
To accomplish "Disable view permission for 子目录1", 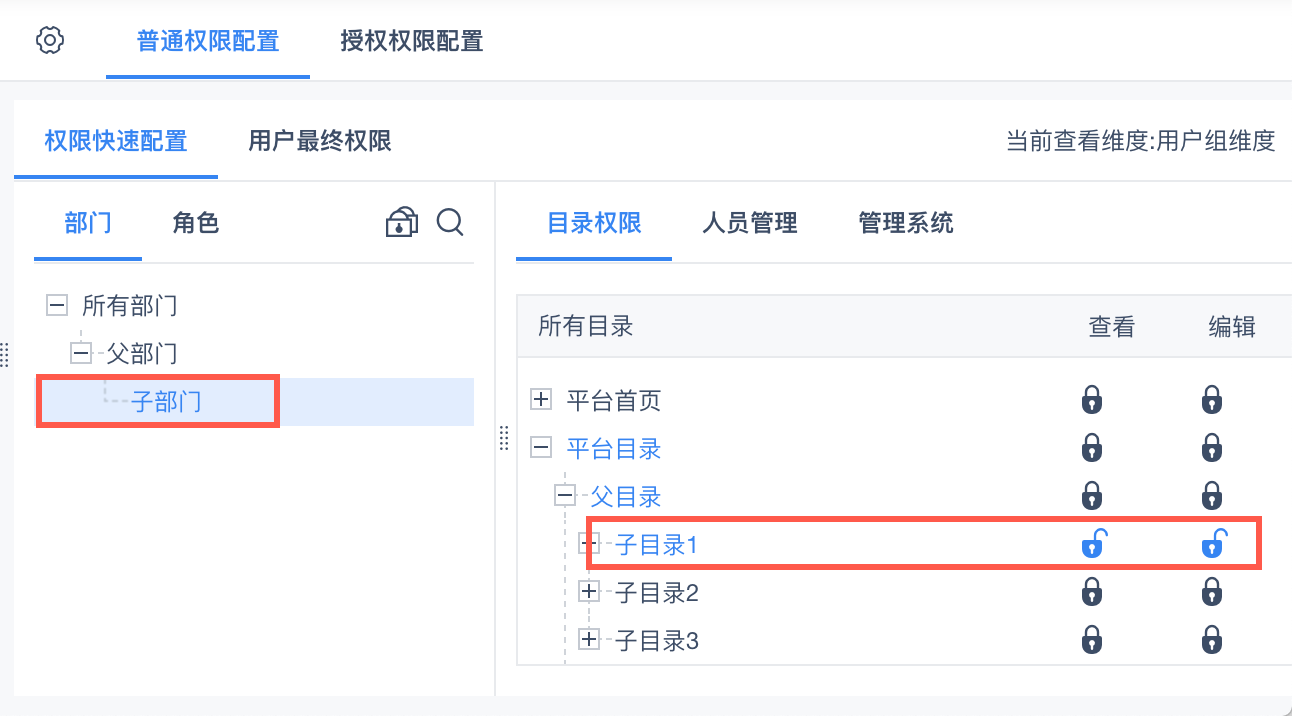I will coord(1093,545).
